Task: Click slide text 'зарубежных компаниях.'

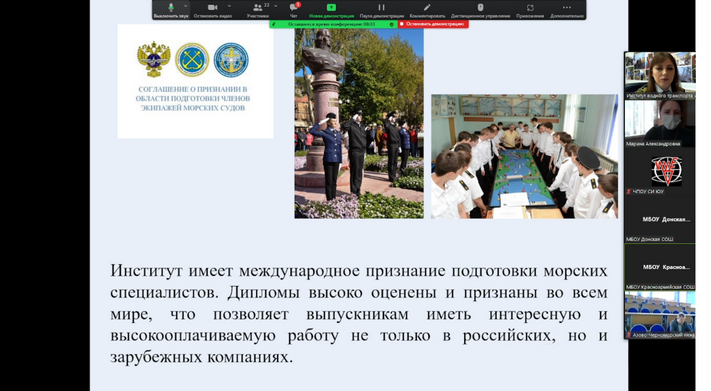Action: pyautogui.click(x=202, y=357)
